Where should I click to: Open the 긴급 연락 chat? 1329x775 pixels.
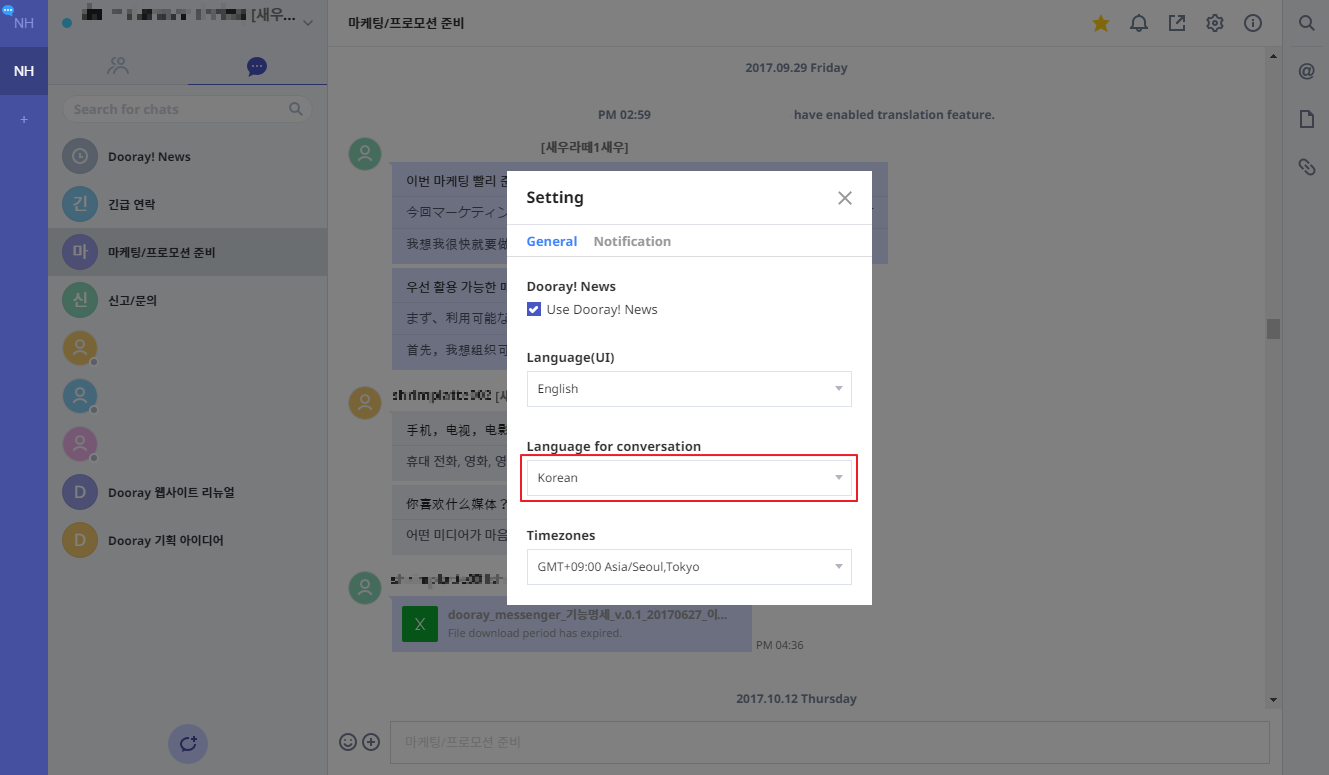pyautogui.click(x=188, y=205)
